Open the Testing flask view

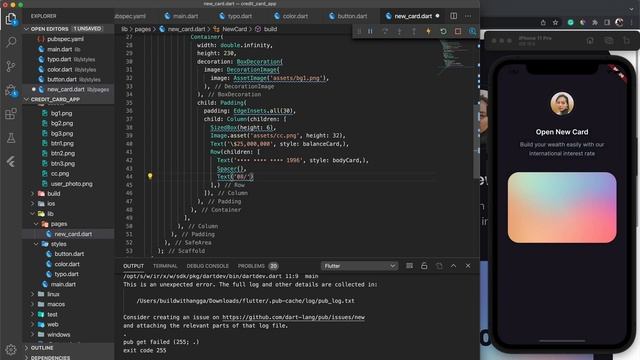pos(11,138)
